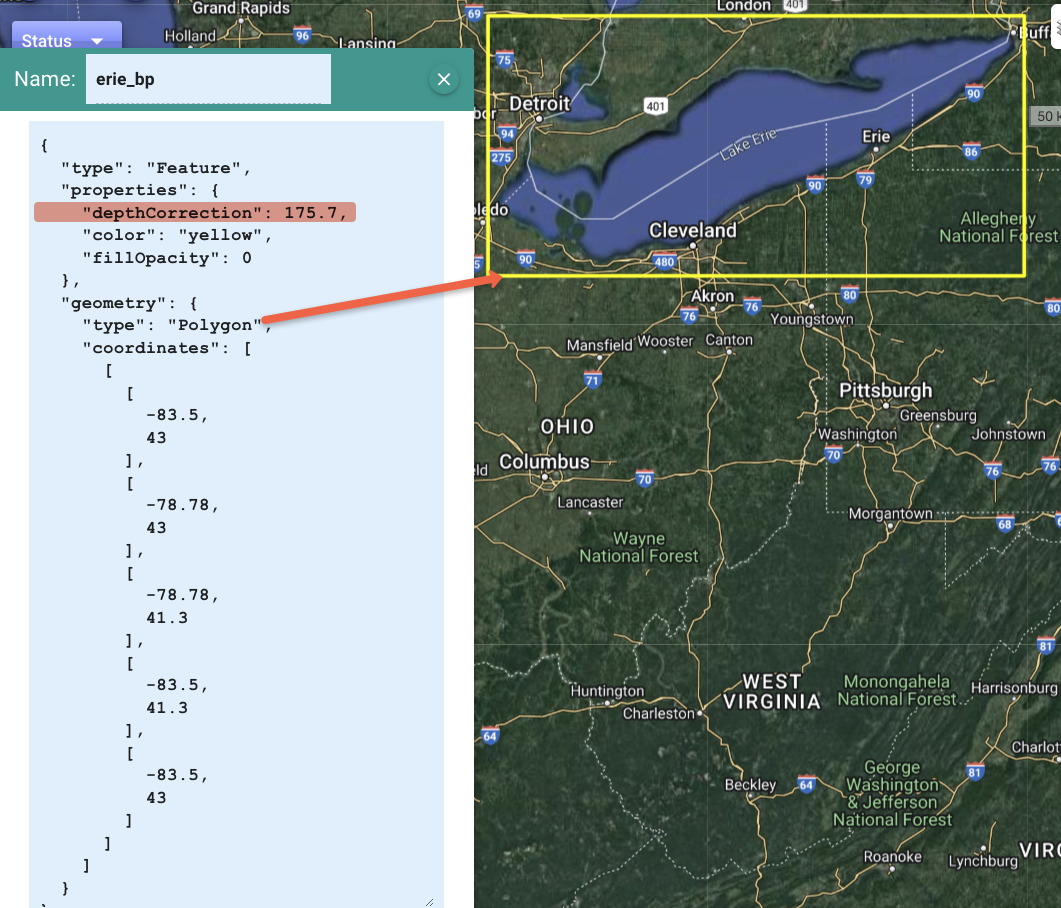The image size is (1061, 908).
Task: Click the Interstate 68 shield near Morgantown
Action: point(1005,524)
